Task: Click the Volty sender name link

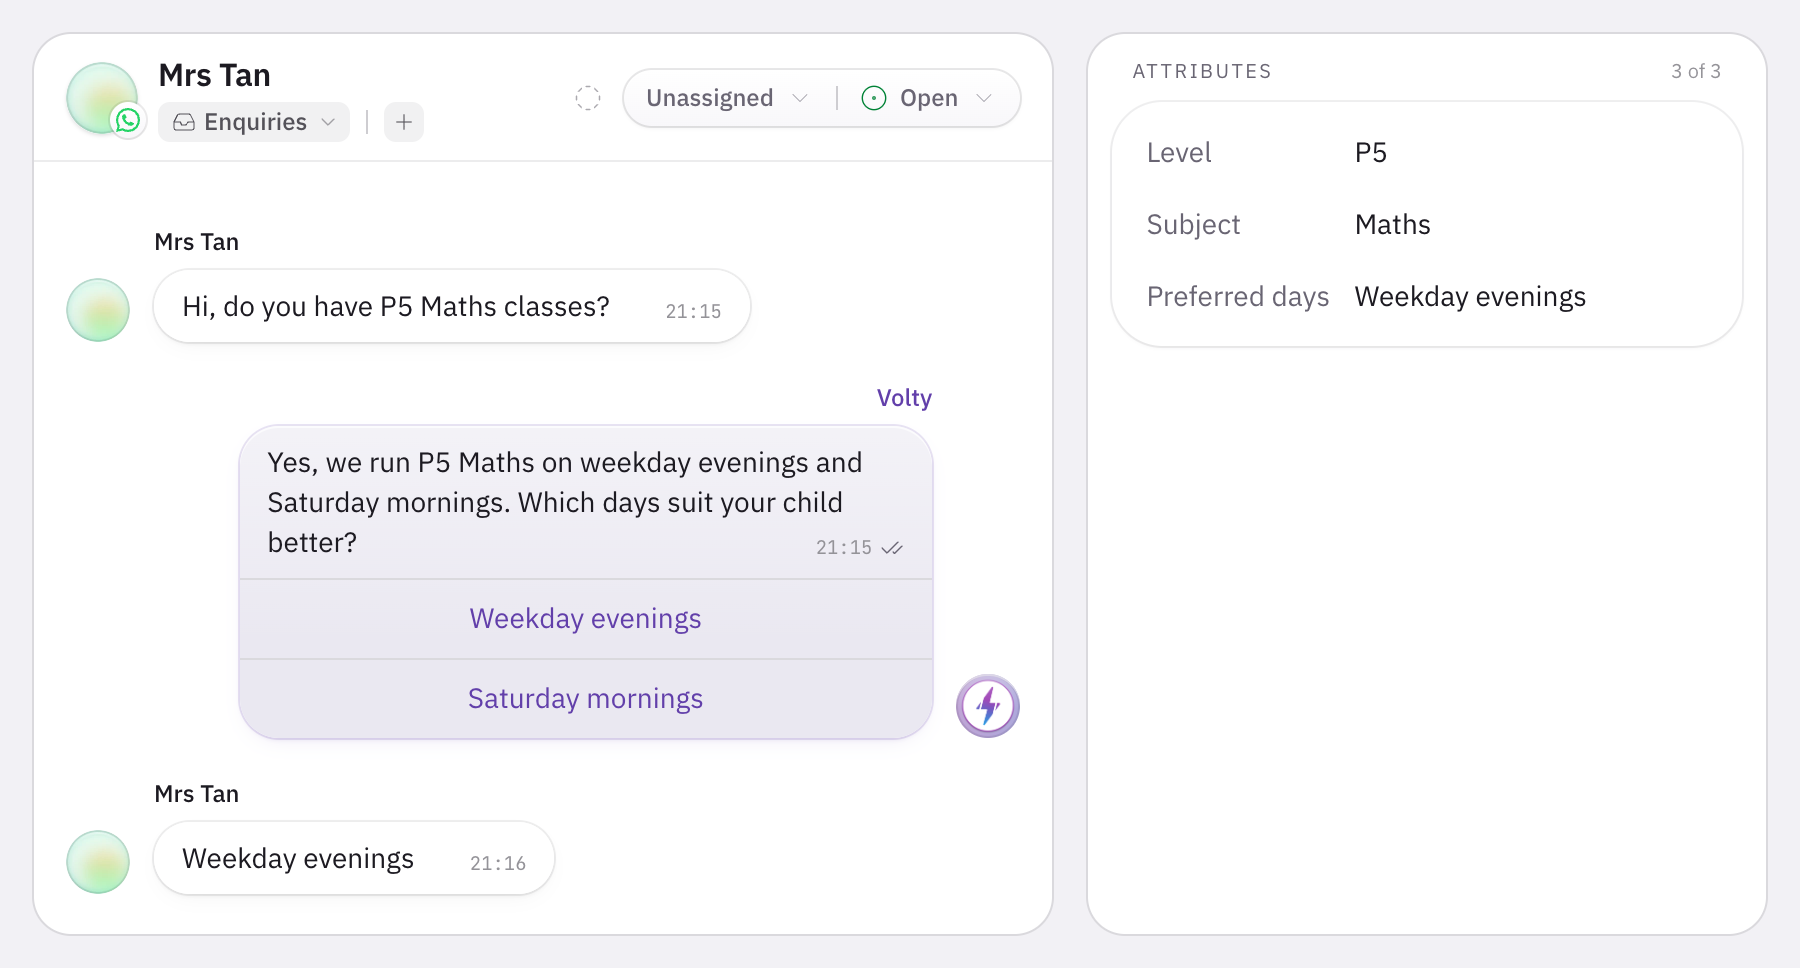Action: click(x=904, y=398)
